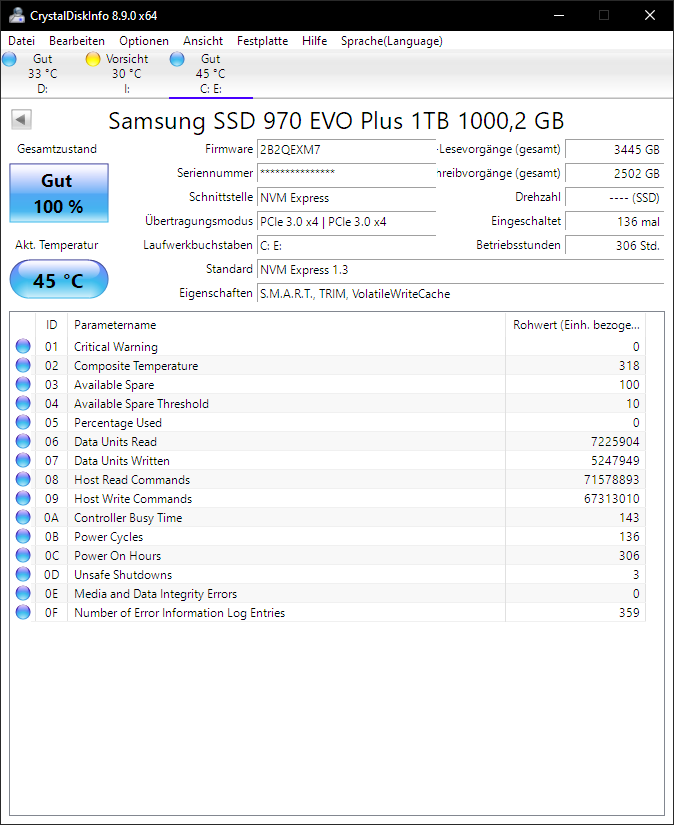Select the blue status orb for drive D:
This screenshot has height=825, width=674.
9,59
